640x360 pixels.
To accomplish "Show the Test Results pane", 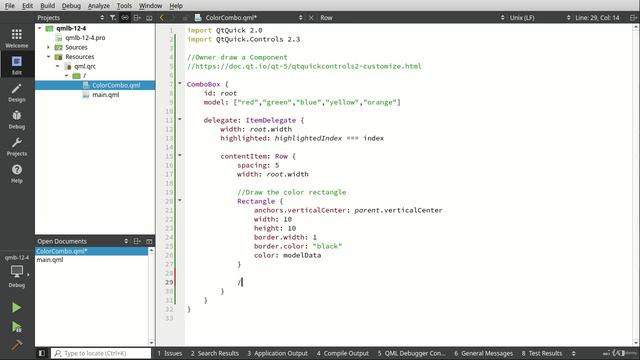I will click(x=542, y=353).
